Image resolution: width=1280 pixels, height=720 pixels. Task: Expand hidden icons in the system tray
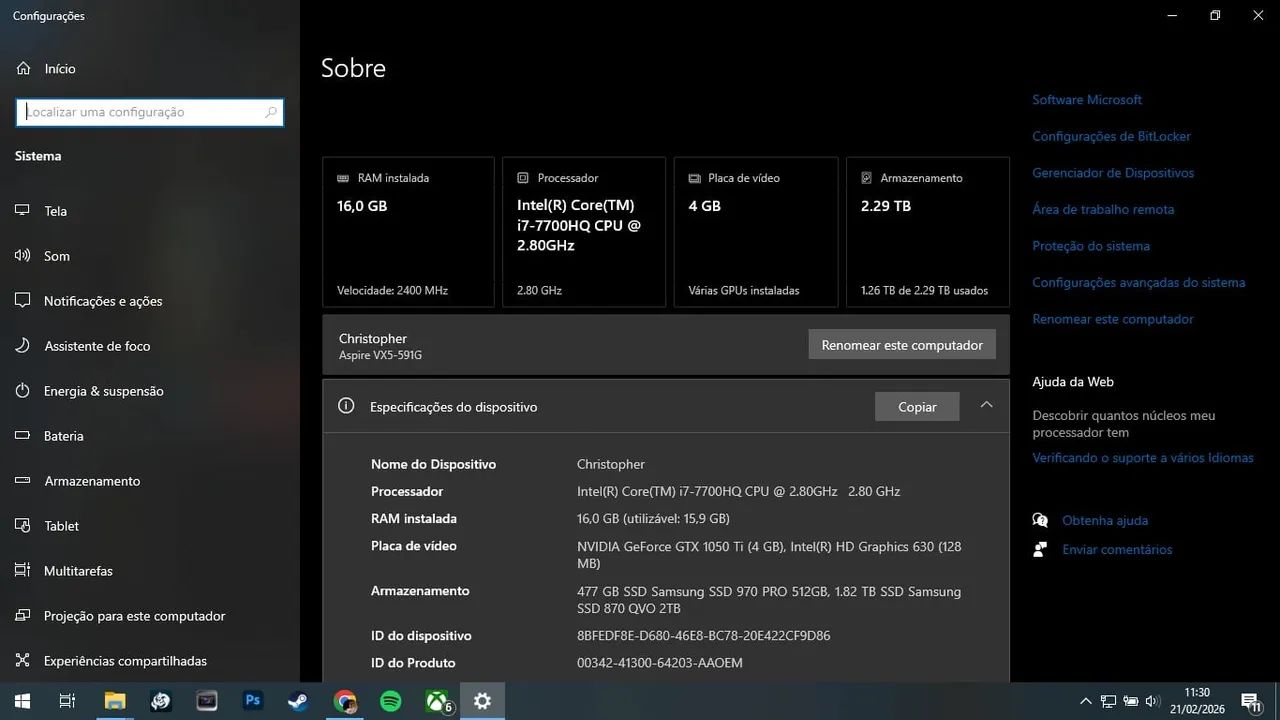[x=1086, y=701]
